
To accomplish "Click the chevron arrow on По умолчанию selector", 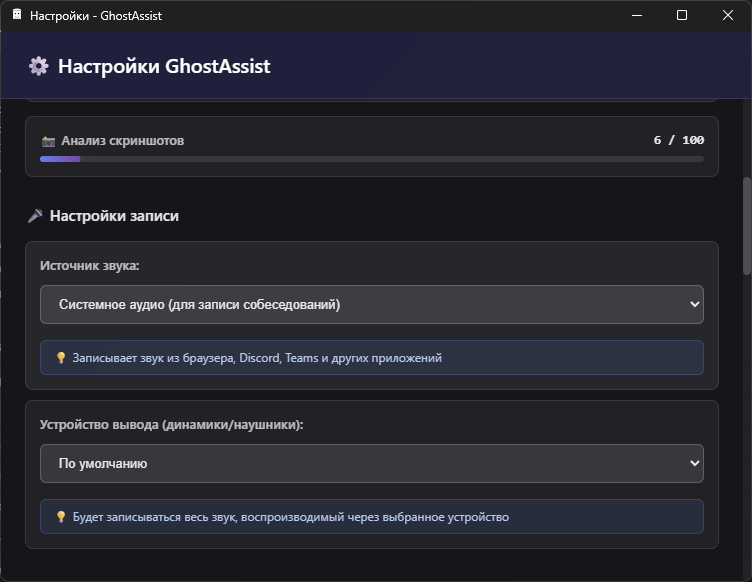I will coord(695,464).
